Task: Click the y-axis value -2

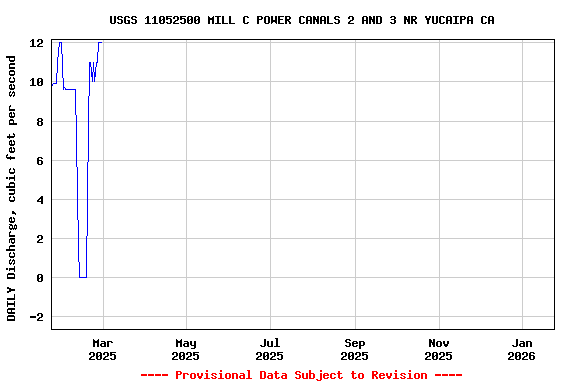Action: click(x=36, y=317)
